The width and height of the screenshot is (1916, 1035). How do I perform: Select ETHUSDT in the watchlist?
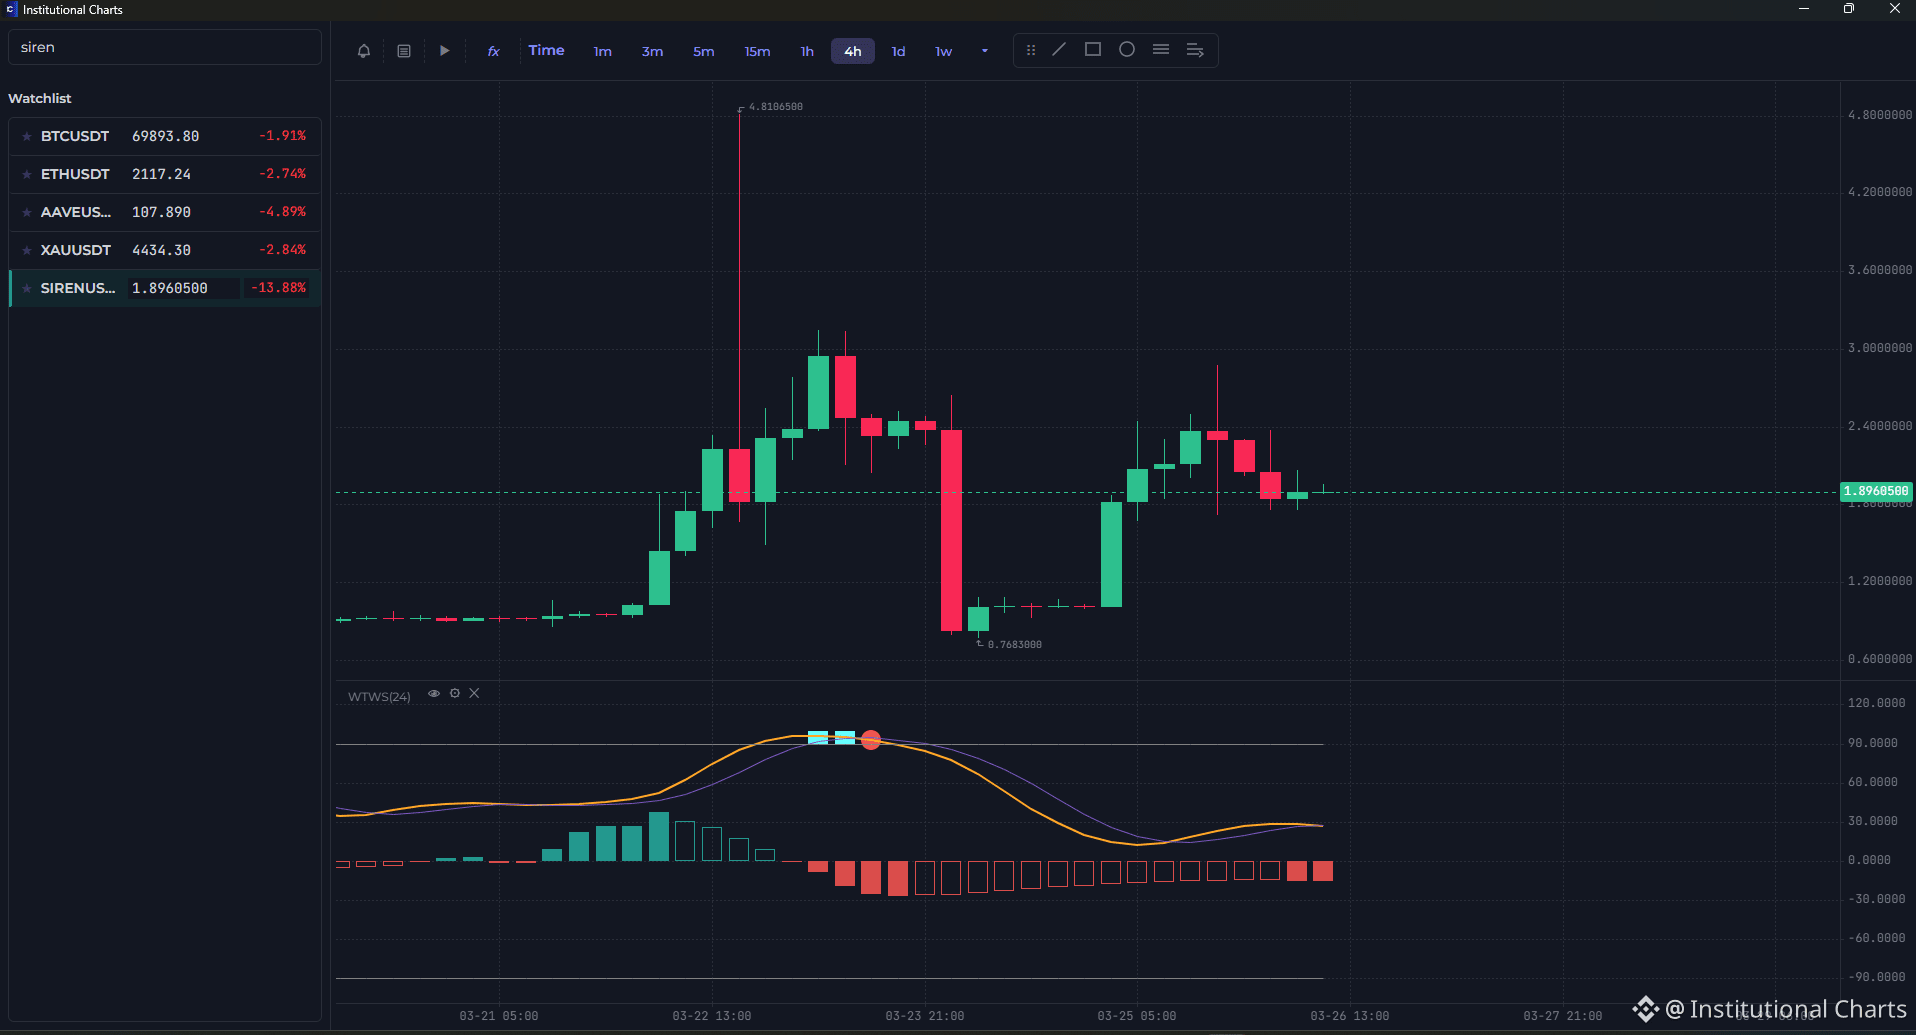point(165,174)
